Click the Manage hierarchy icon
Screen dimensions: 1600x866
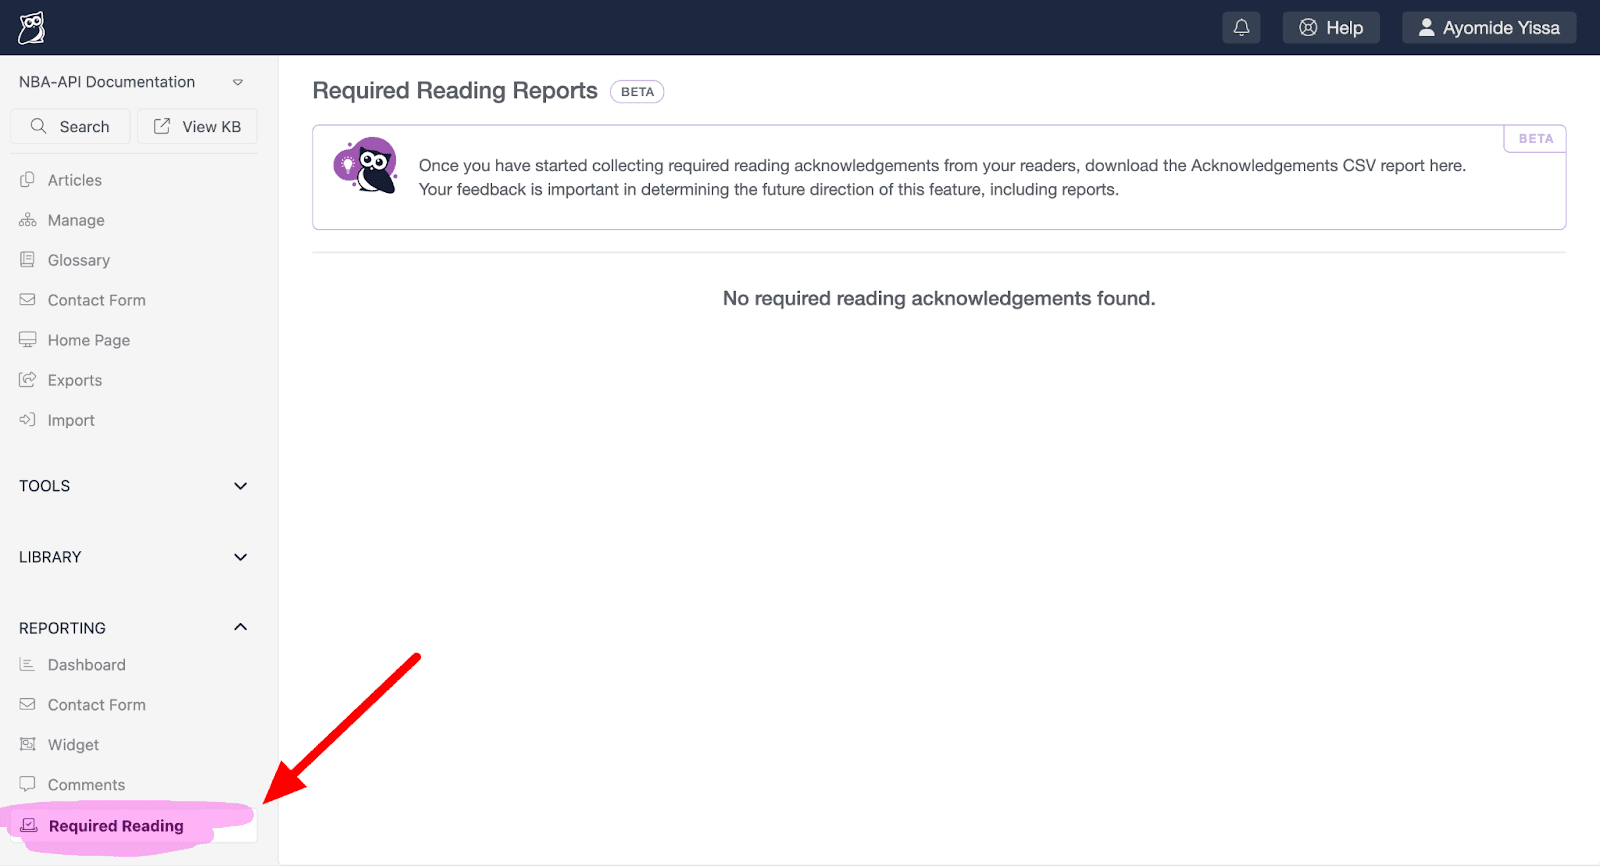coord(28,220)
